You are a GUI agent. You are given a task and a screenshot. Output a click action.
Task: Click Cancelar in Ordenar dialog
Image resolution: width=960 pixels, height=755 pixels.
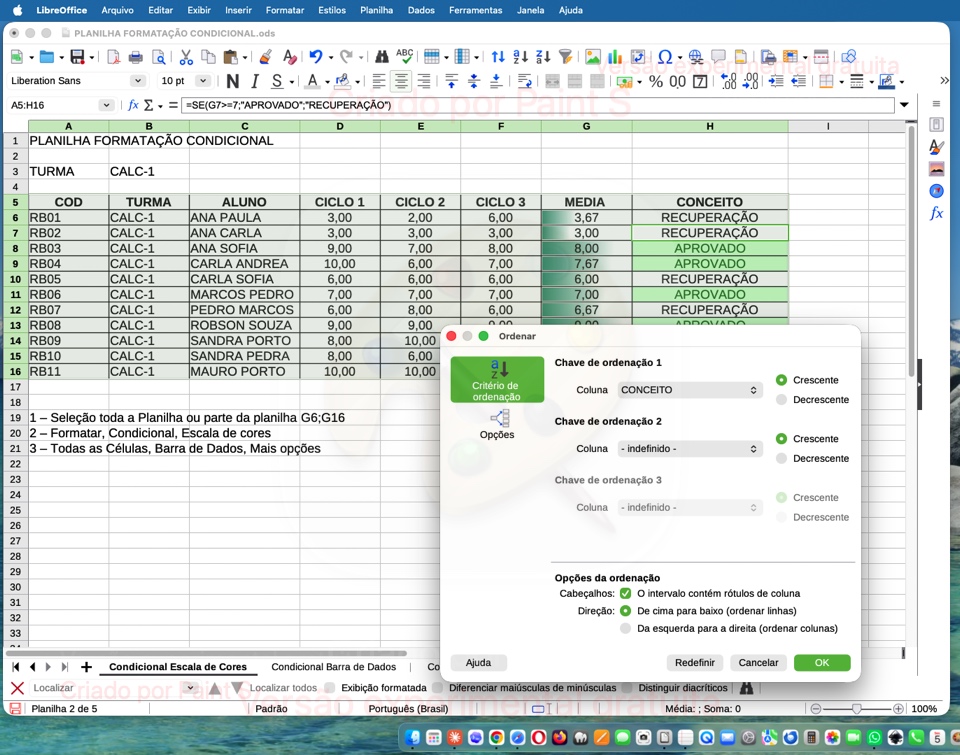tap(758, 663)
